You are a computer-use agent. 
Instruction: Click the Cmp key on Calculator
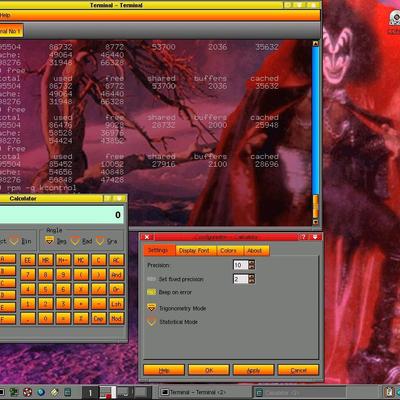99,319
